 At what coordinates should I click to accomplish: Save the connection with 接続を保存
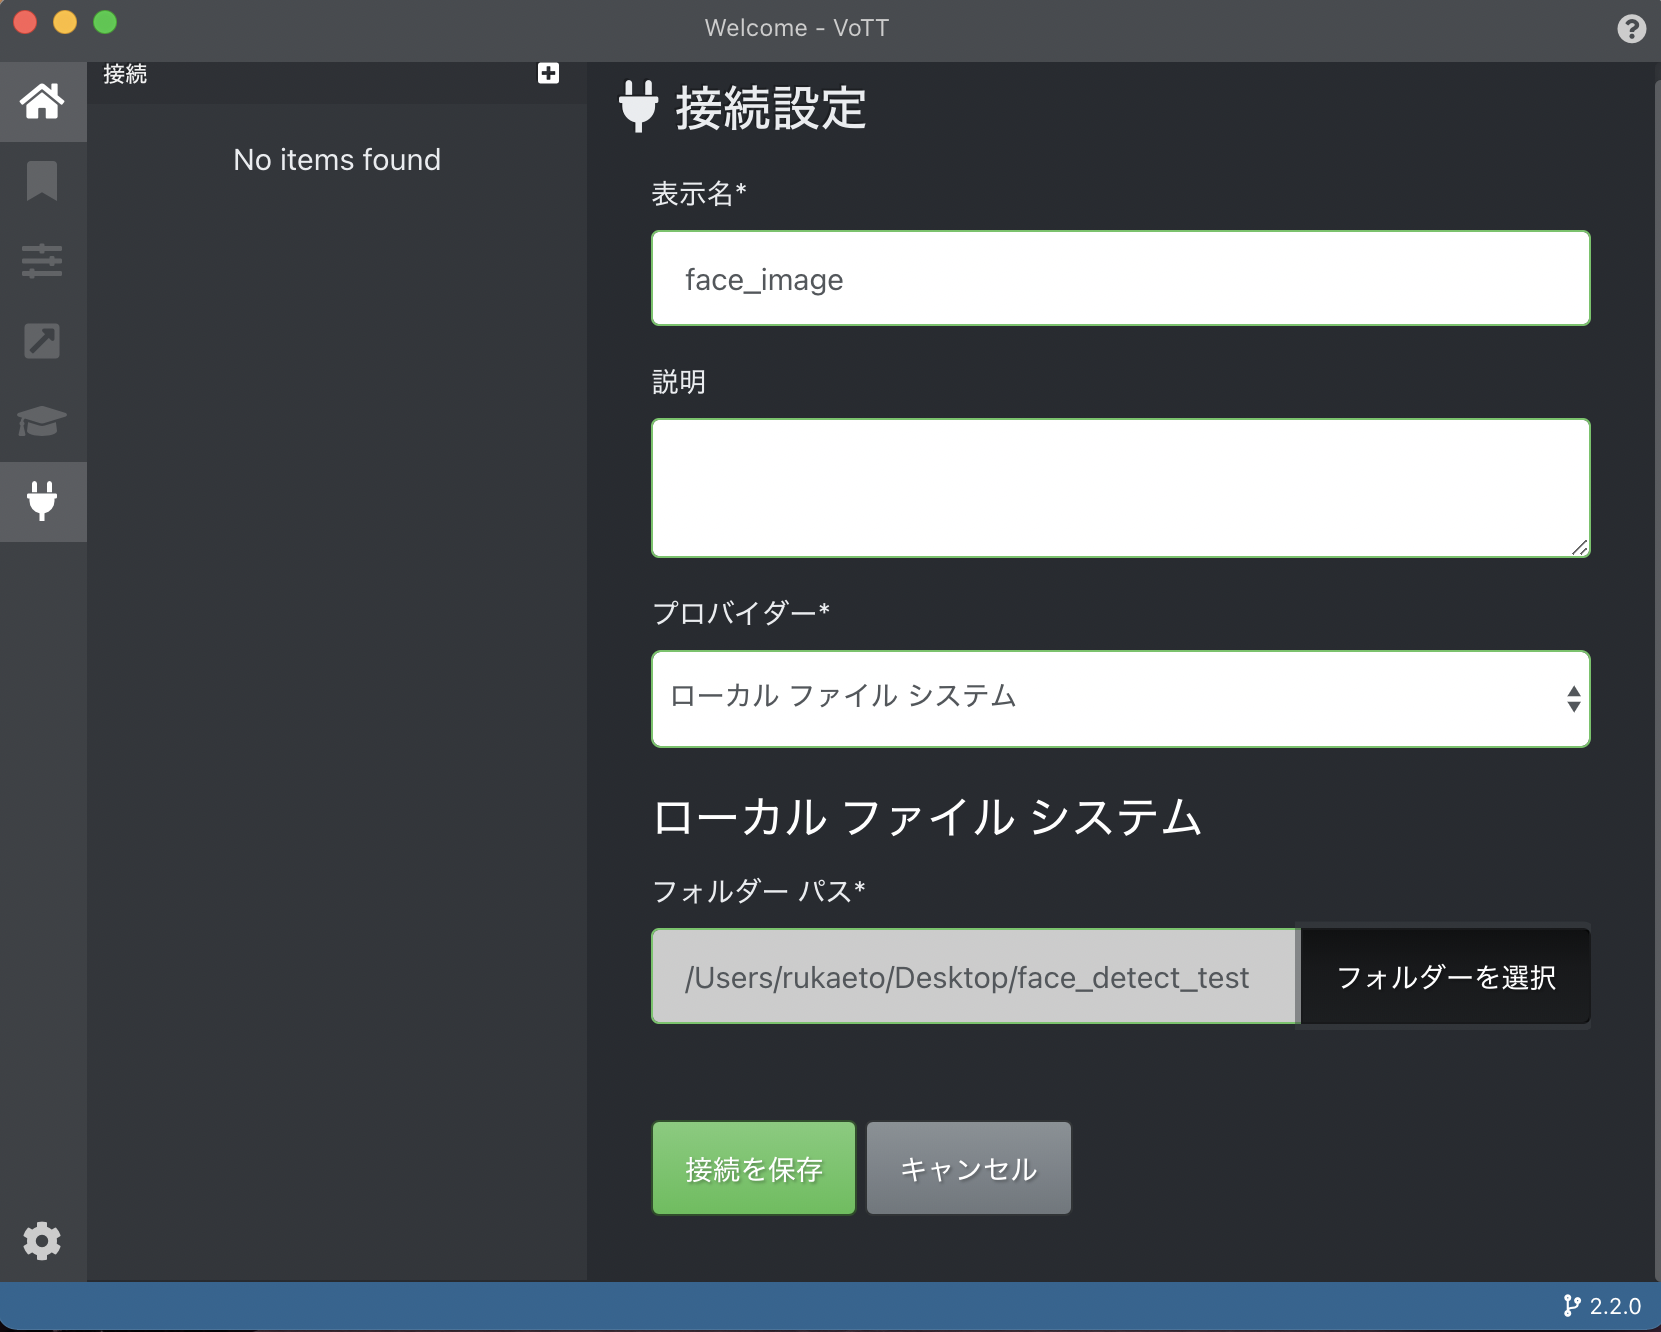point(754,1167)
